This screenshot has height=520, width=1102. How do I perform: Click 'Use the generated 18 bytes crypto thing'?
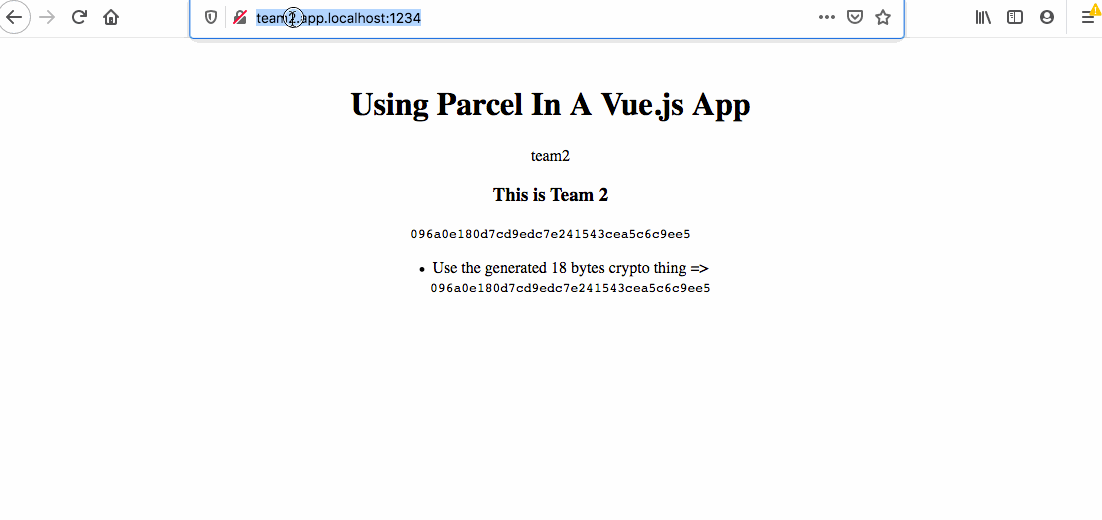coord(559,268)
